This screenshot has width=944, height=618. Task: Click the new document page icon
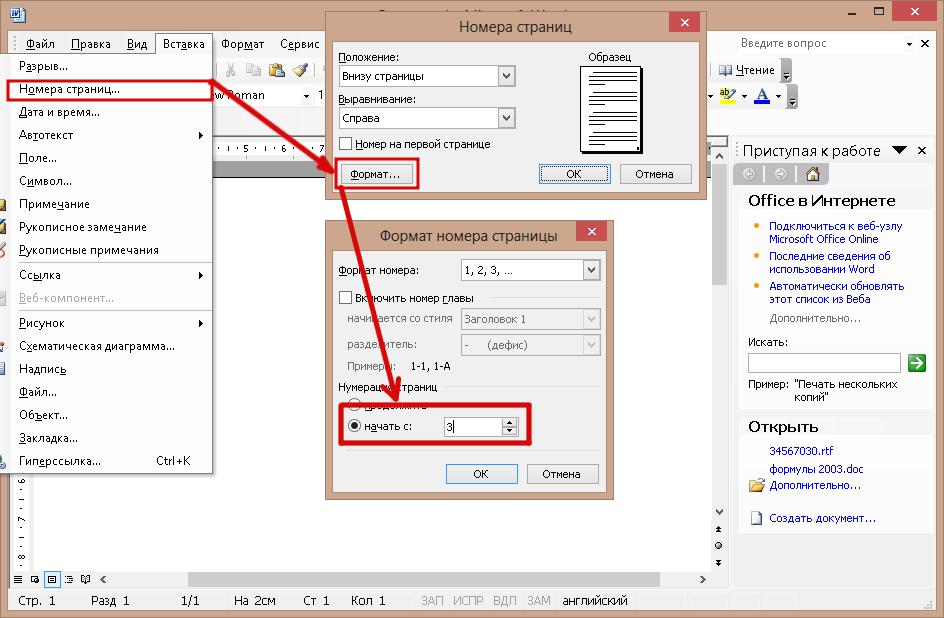tap(756, 518)
